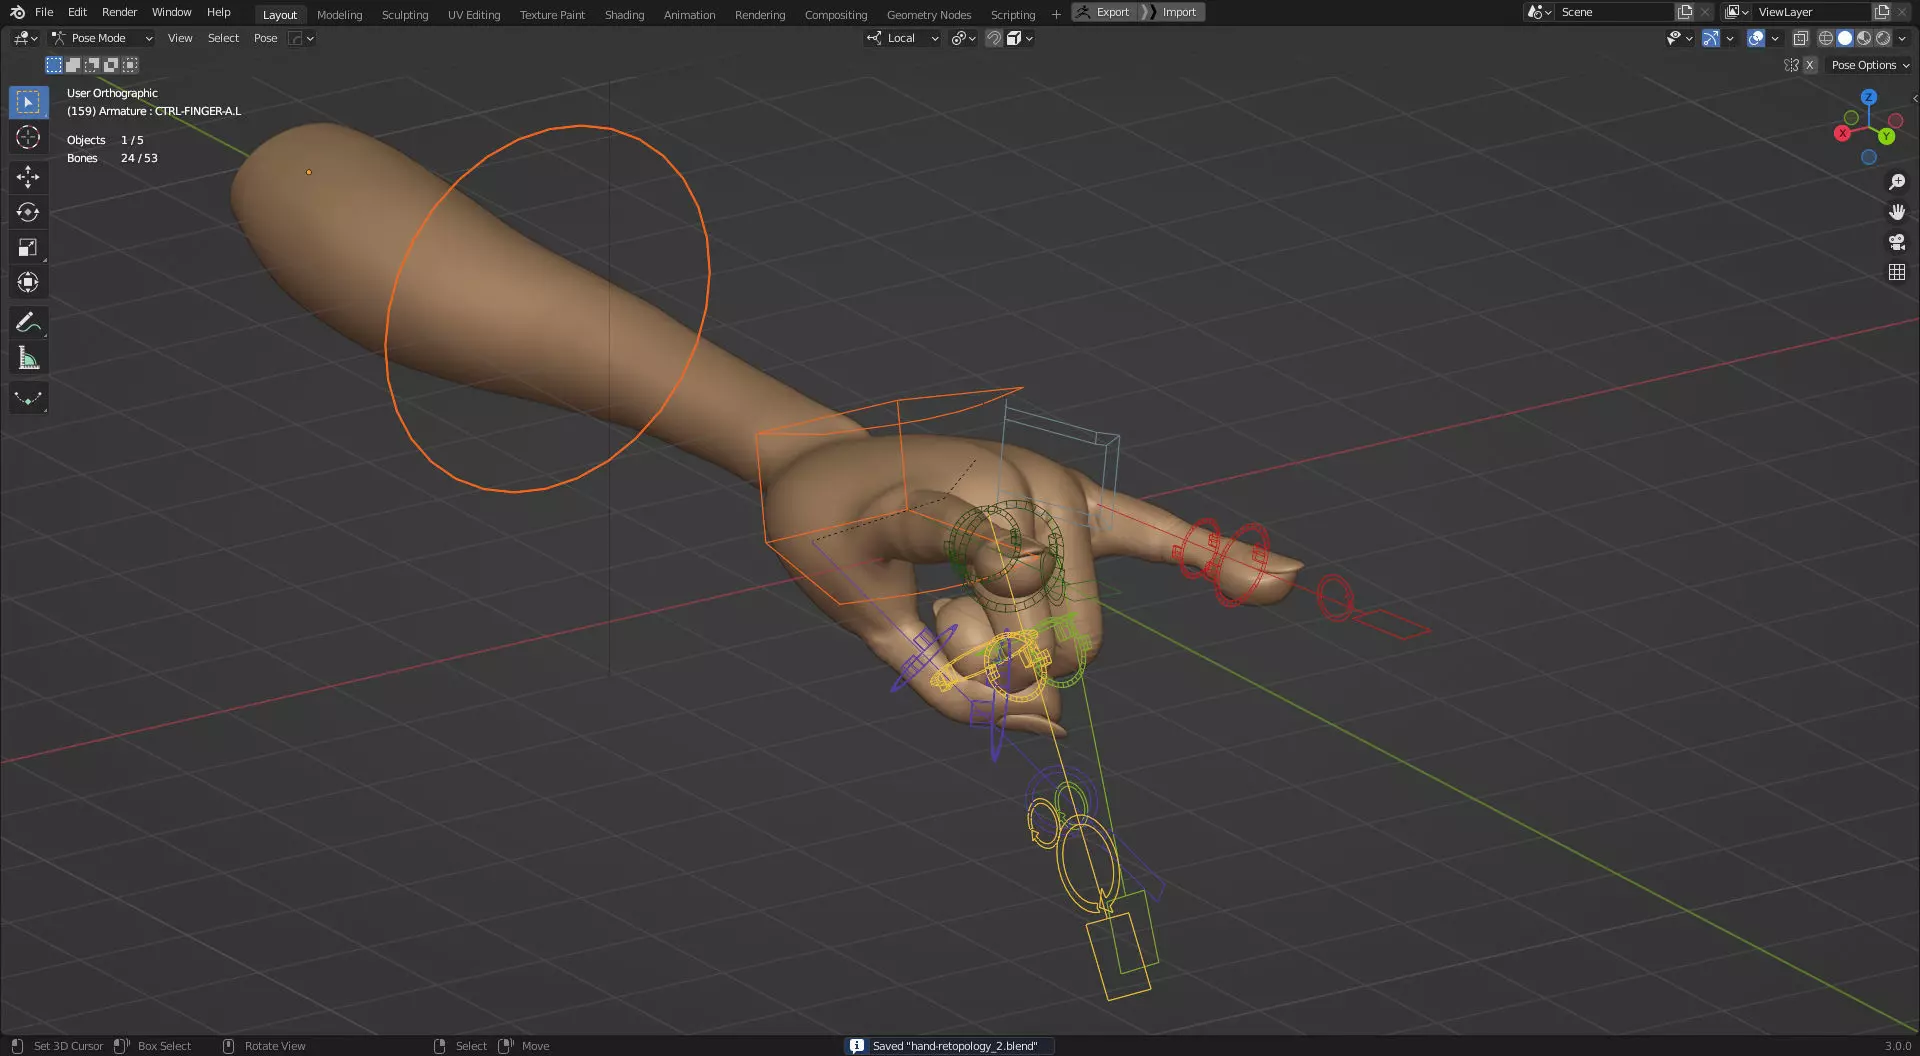This screenshot has width=1920, height=1056.
Task: Select the Measure ruler tool
Action: tap(28, 358)
